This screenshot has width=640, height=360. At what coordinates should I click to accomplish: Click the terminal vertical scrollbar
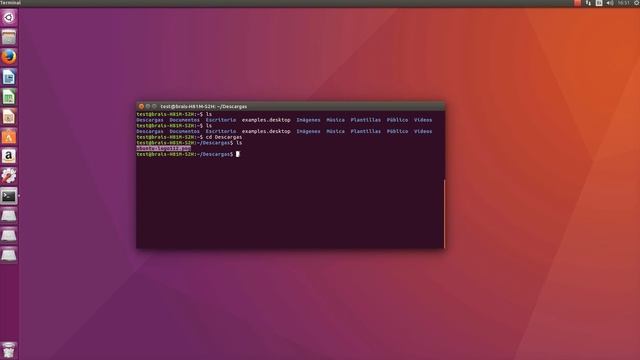point(444,213)
